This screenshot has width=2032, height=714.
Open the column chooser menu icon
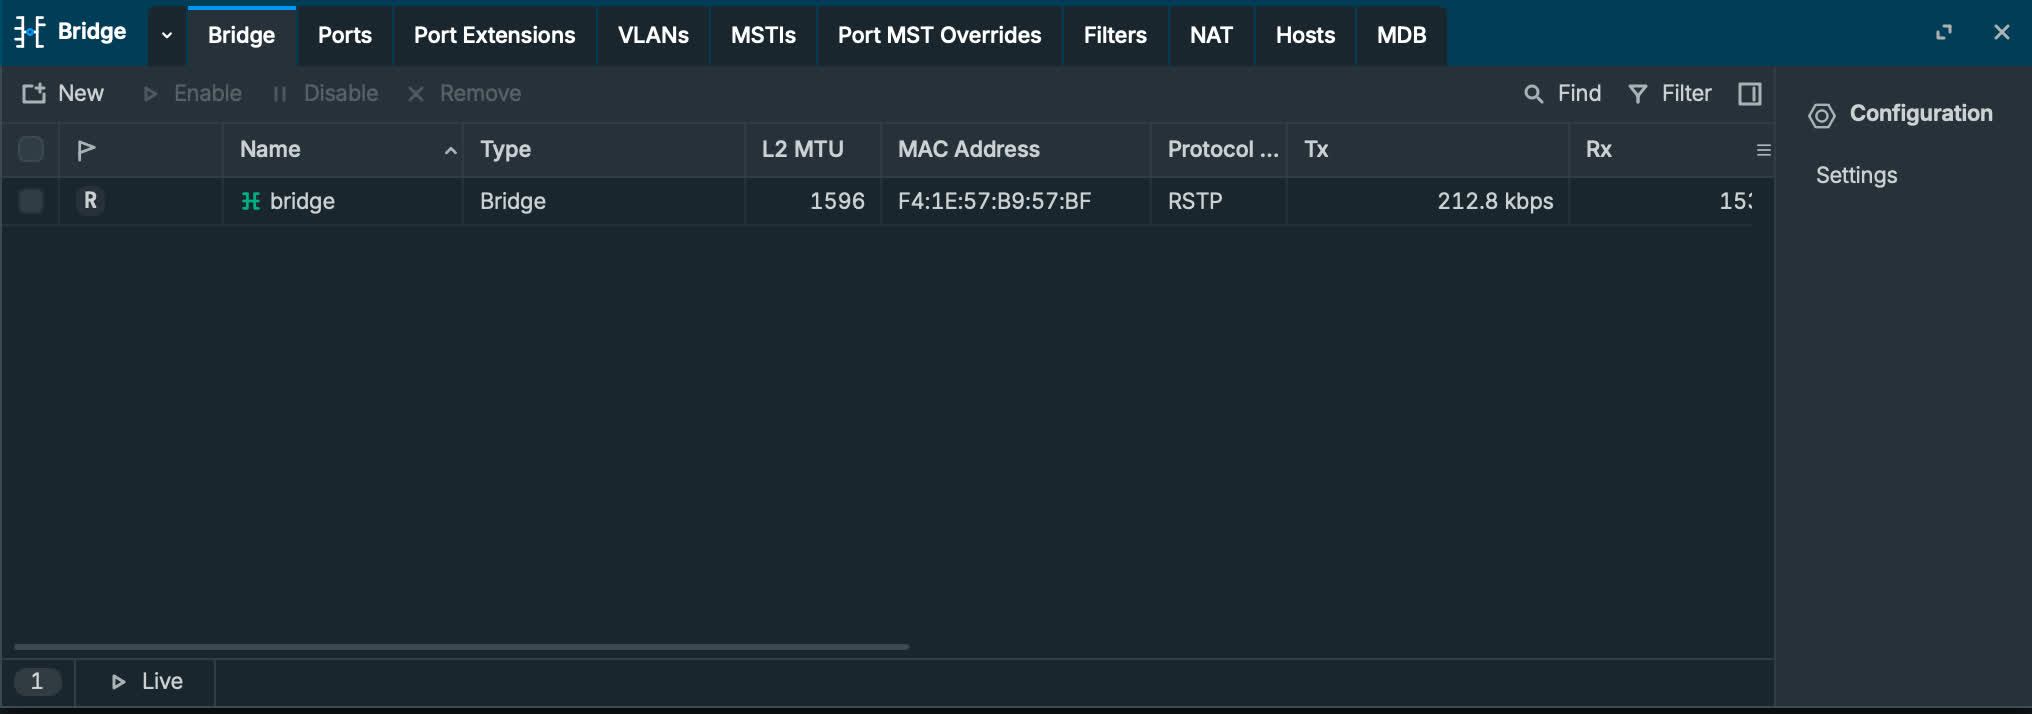[x=1763, y=150]
